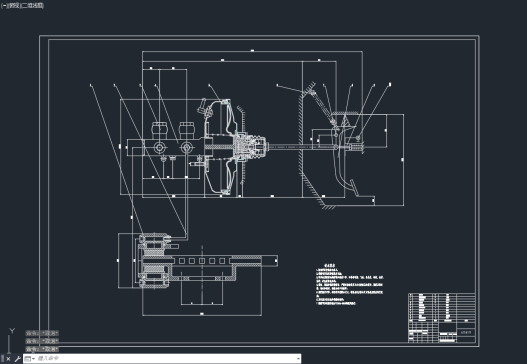
Task: Close the command line window
Action: pyautogui.click(x=8, y=359)
